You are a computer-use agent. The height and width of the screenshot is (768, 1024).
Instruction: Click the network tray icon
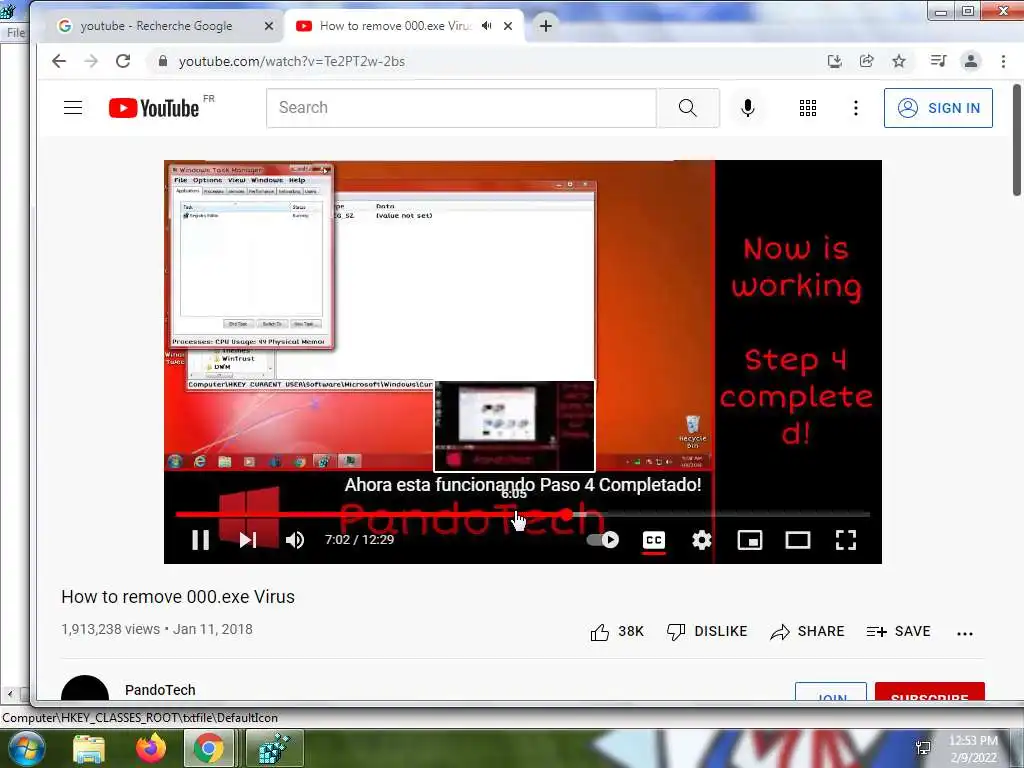[x=923, y=748]
